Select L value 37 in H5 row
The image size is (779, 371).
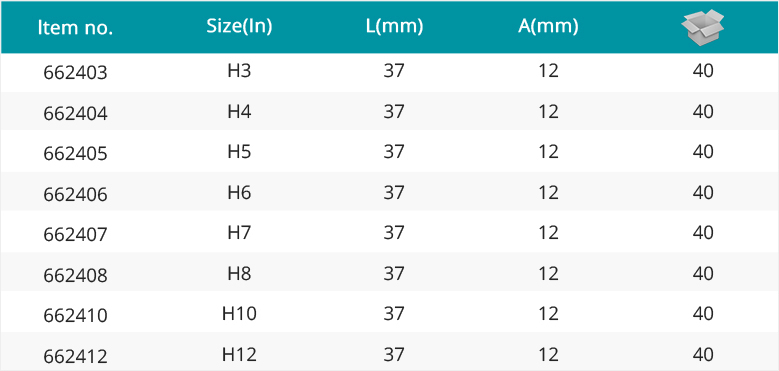coord(394,151)
